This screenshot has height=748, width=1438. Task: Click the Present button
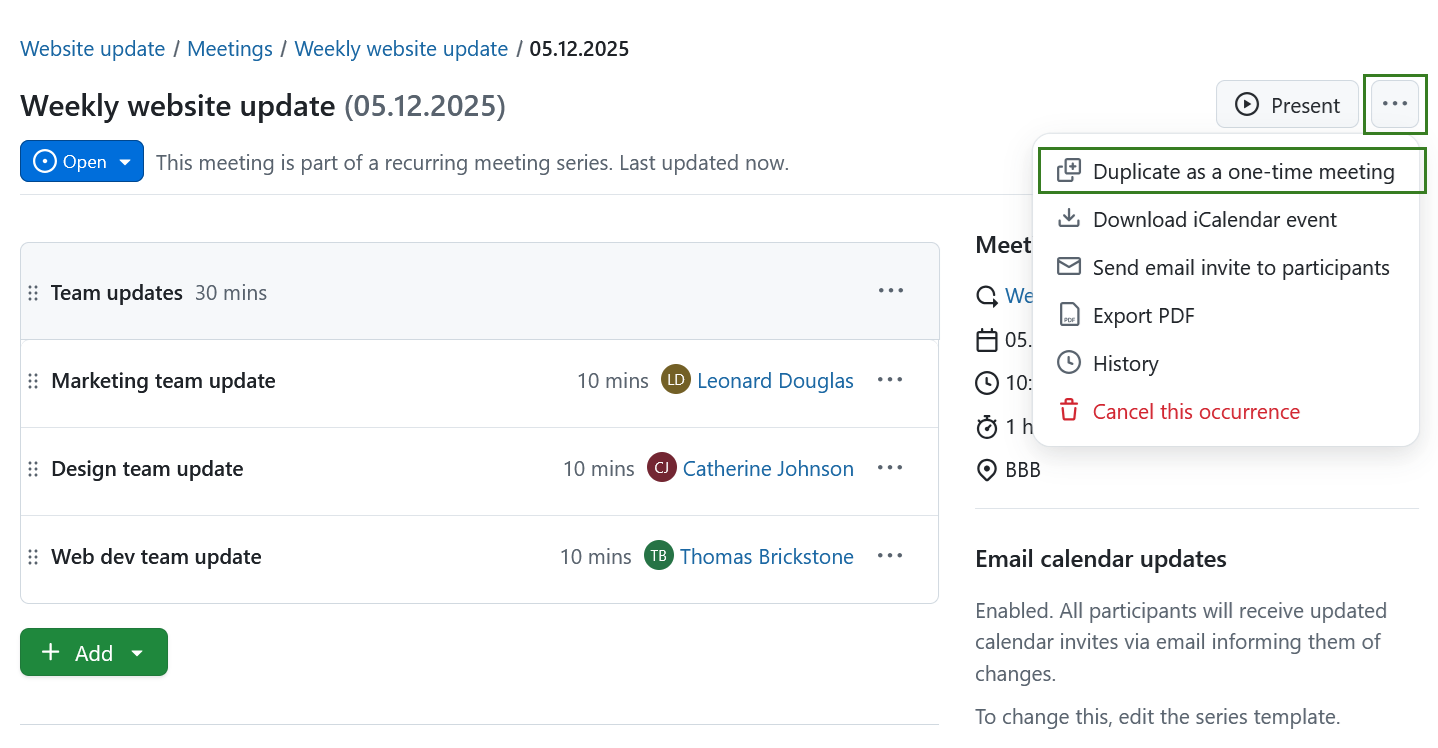(1287, 105)
